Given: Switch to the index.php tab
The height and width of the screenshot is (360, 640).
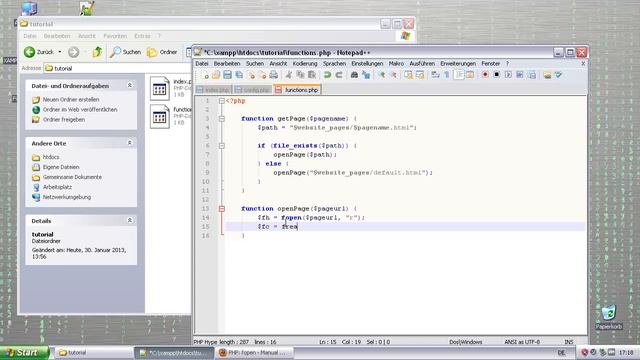Looking at the screenshot, I should tap(213, 90).
